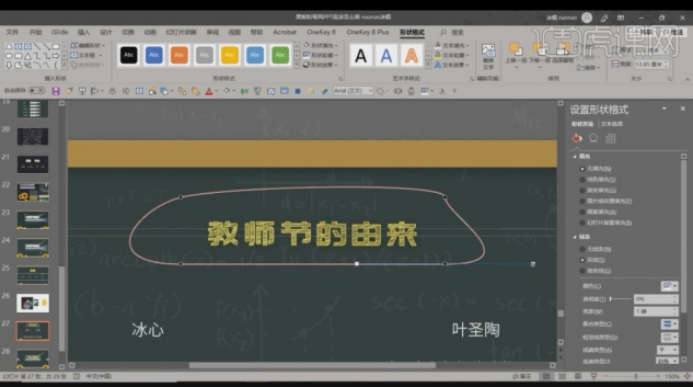Screen dimensions: 693x387
Task: Choose the black A WordArt style
Action: (361, 56)
